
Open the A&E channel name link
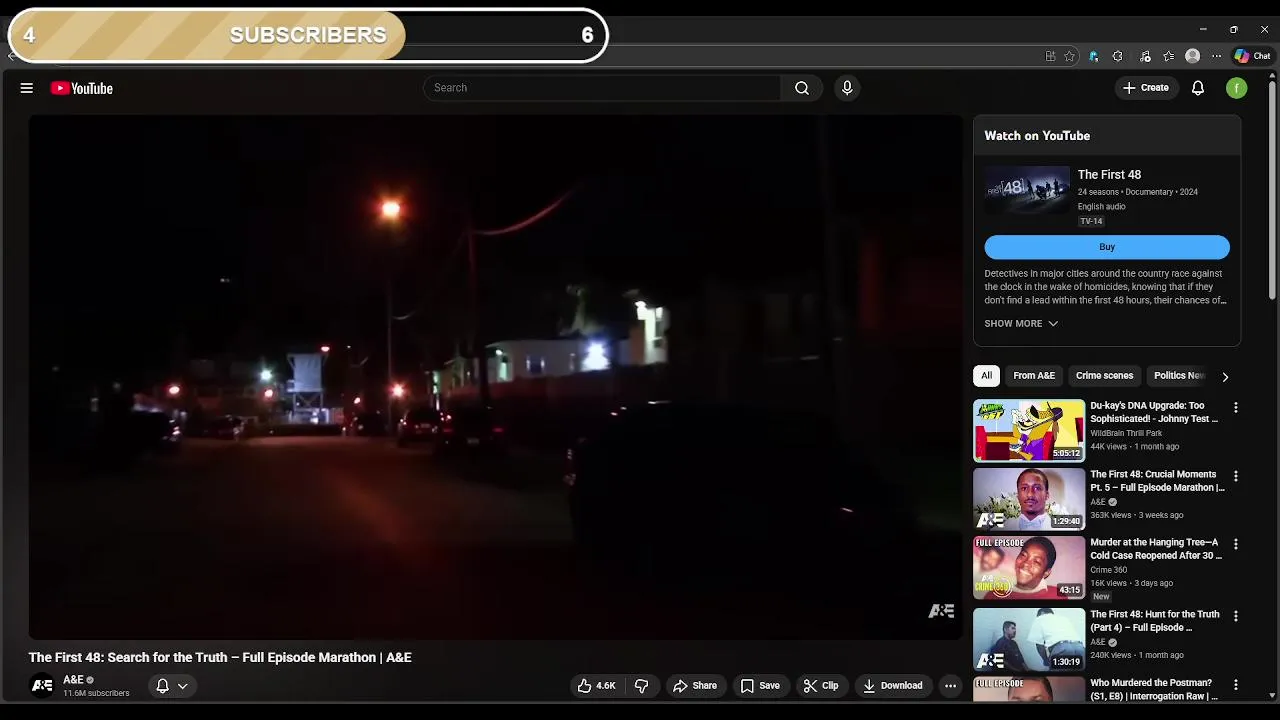pyautogui.click(x=73, y=680)
